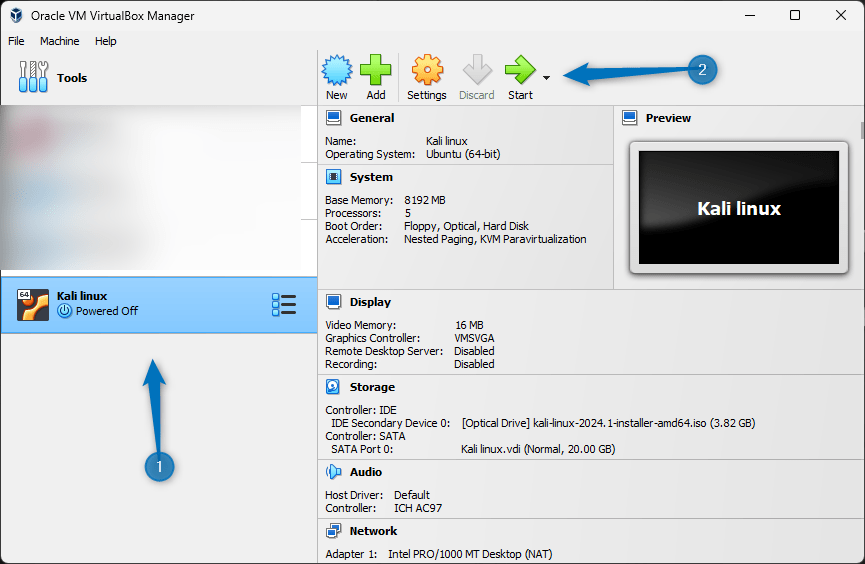Click the Controller: SATA storage line
Screen dimensions: 865x564
tap(365, 435)
